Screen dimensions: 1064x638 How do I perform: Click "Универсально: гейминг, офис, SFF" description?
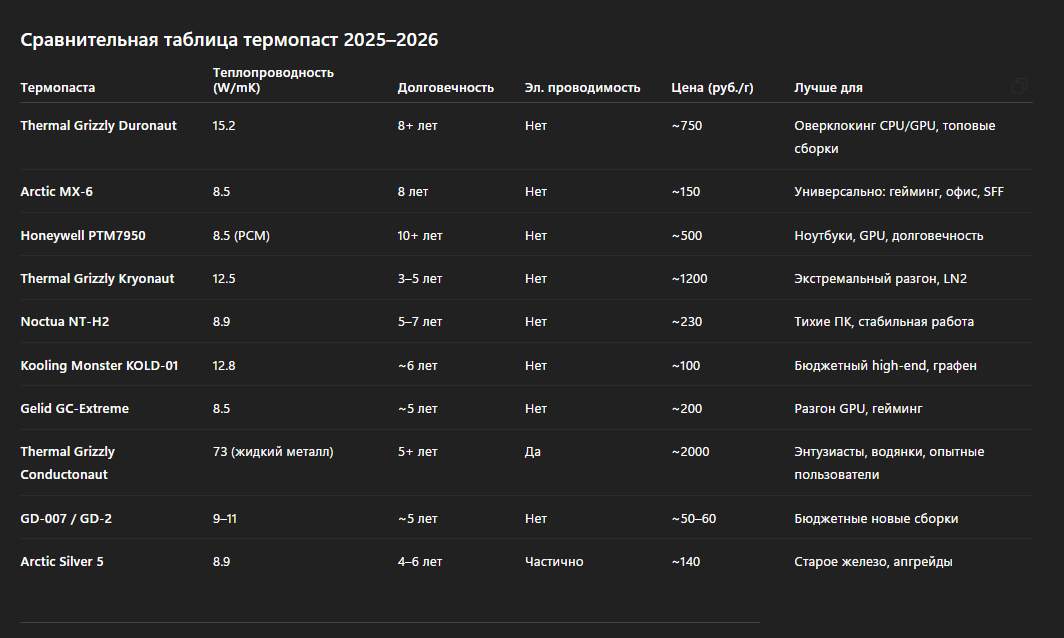(x=898, y=191)
